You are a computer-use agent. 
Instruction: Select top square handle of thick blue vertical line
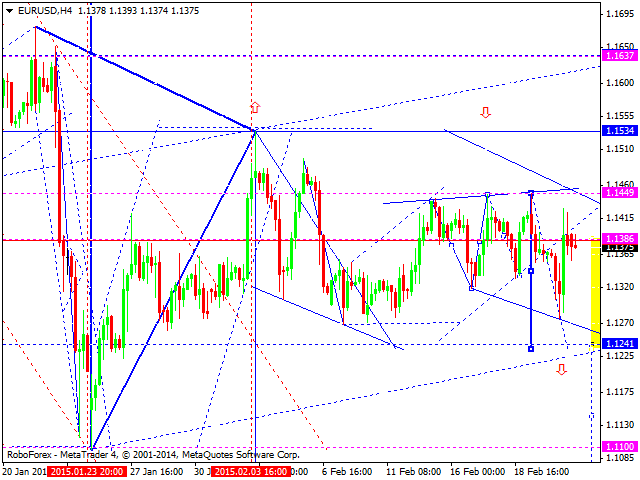coord(530,192)
